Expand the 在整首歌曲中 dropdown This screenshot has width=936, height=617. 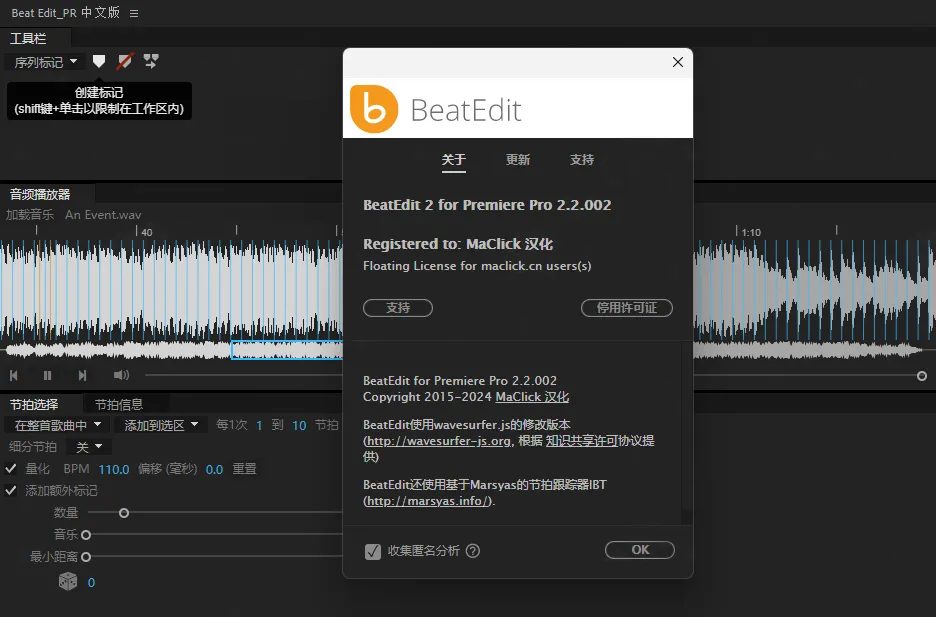pos(58,425)
